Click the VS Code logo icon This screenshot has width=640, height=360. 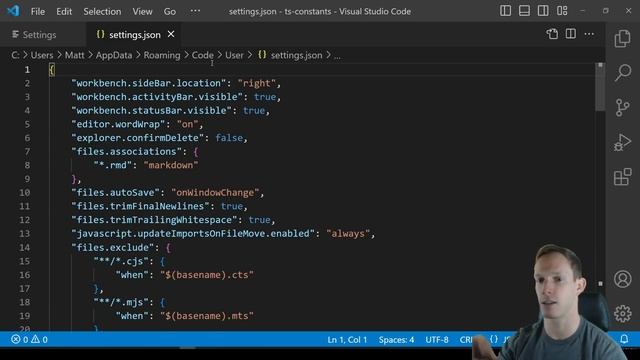(x=13, y=11)
